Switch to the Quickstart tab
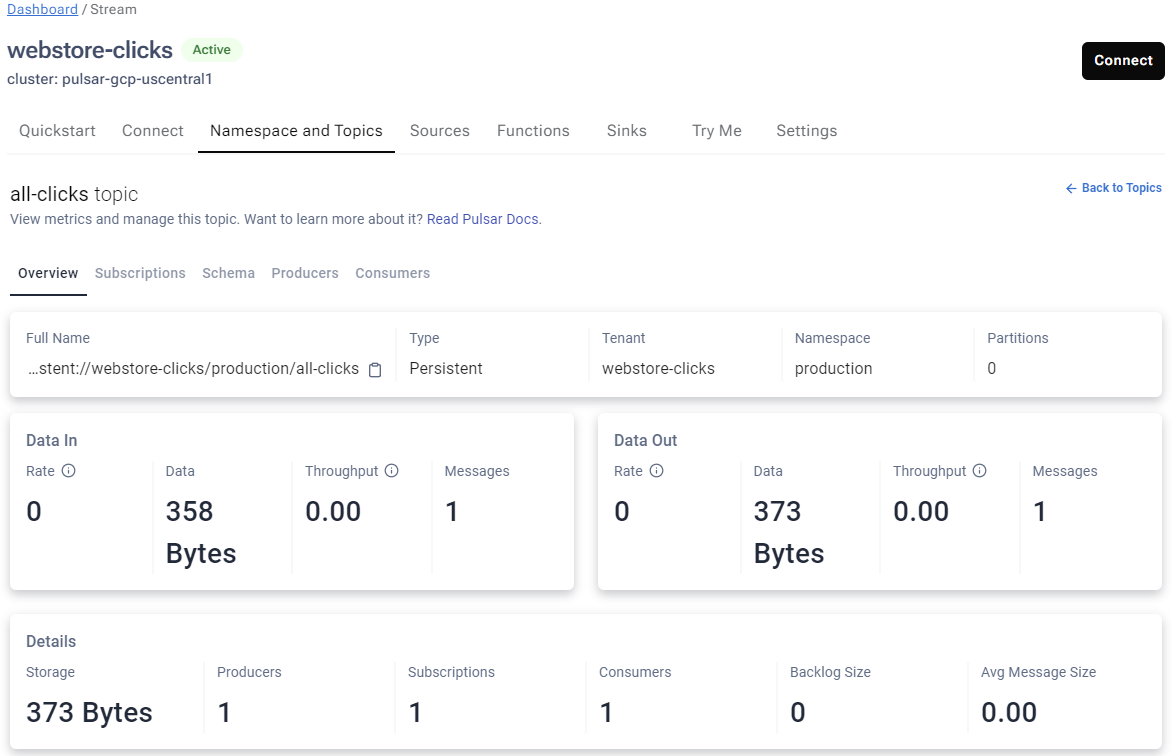The width and height of the screenshot is (1173, 756). click(57, 131)
